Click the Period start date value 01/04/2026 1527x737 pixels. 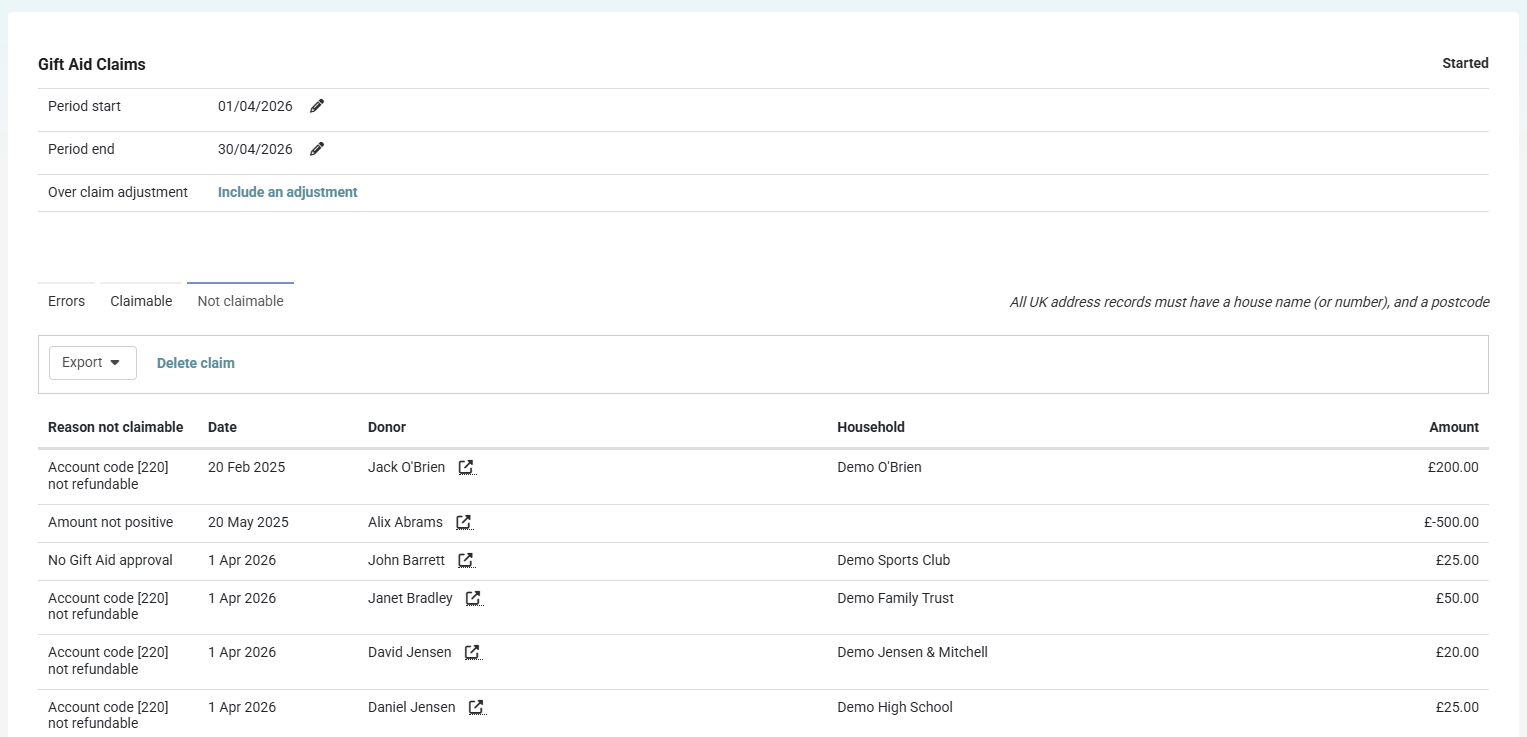[255, 106]
